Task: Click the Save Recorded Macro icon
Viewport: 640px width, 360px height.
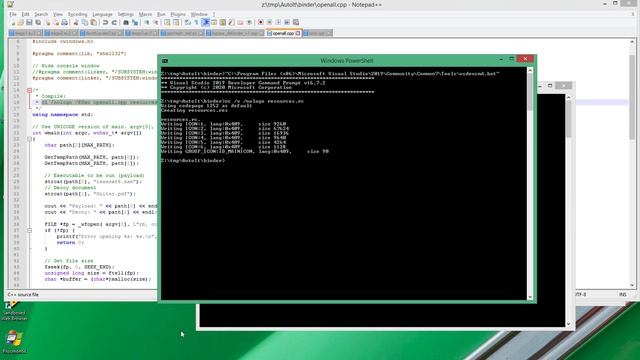Action: pyautogui.click(x=296, y=22)
